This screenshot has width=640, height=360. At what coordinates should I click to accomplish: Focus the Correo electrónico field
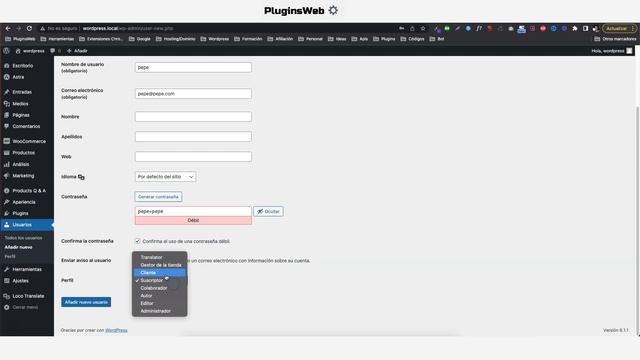pos(193,94)
